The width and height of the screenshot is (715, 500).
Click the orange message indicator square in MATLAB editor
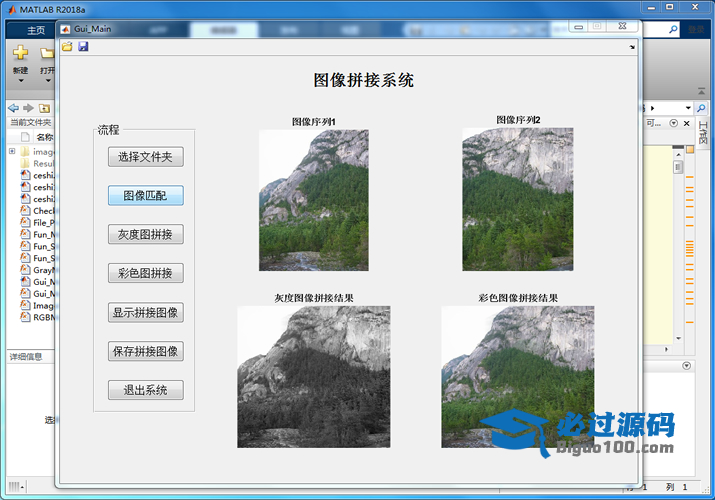point(690,149)
